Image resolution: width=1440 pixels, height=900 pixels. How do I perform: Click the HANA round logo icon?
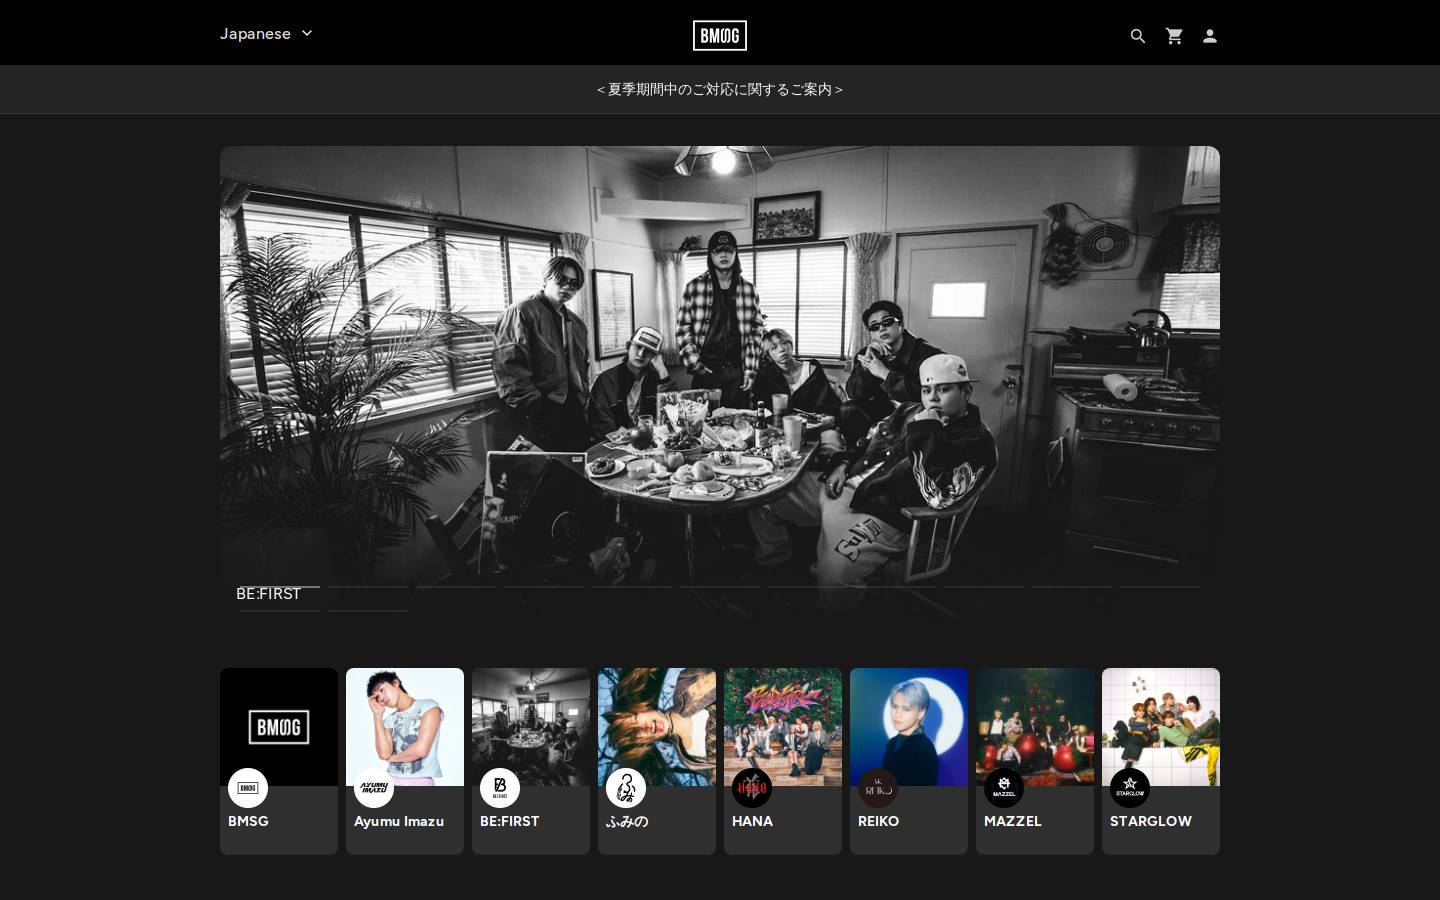click(x=752, y=788)
